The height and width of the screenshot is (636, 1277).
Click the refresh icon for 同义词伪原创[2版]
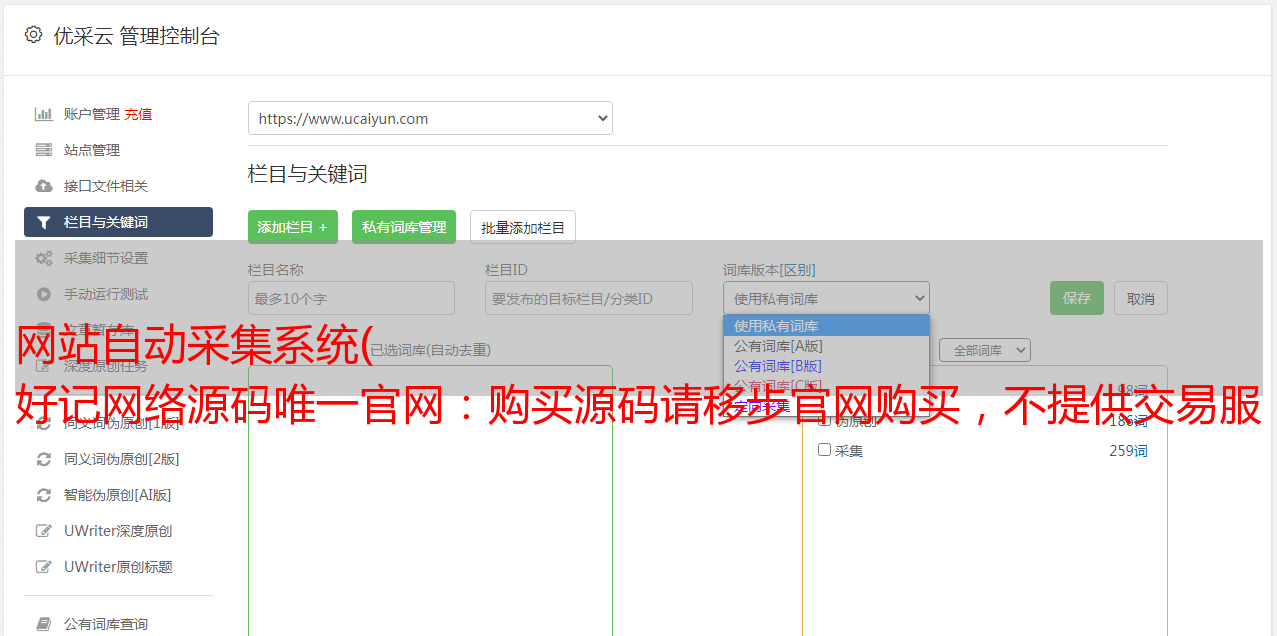(44, 459)
